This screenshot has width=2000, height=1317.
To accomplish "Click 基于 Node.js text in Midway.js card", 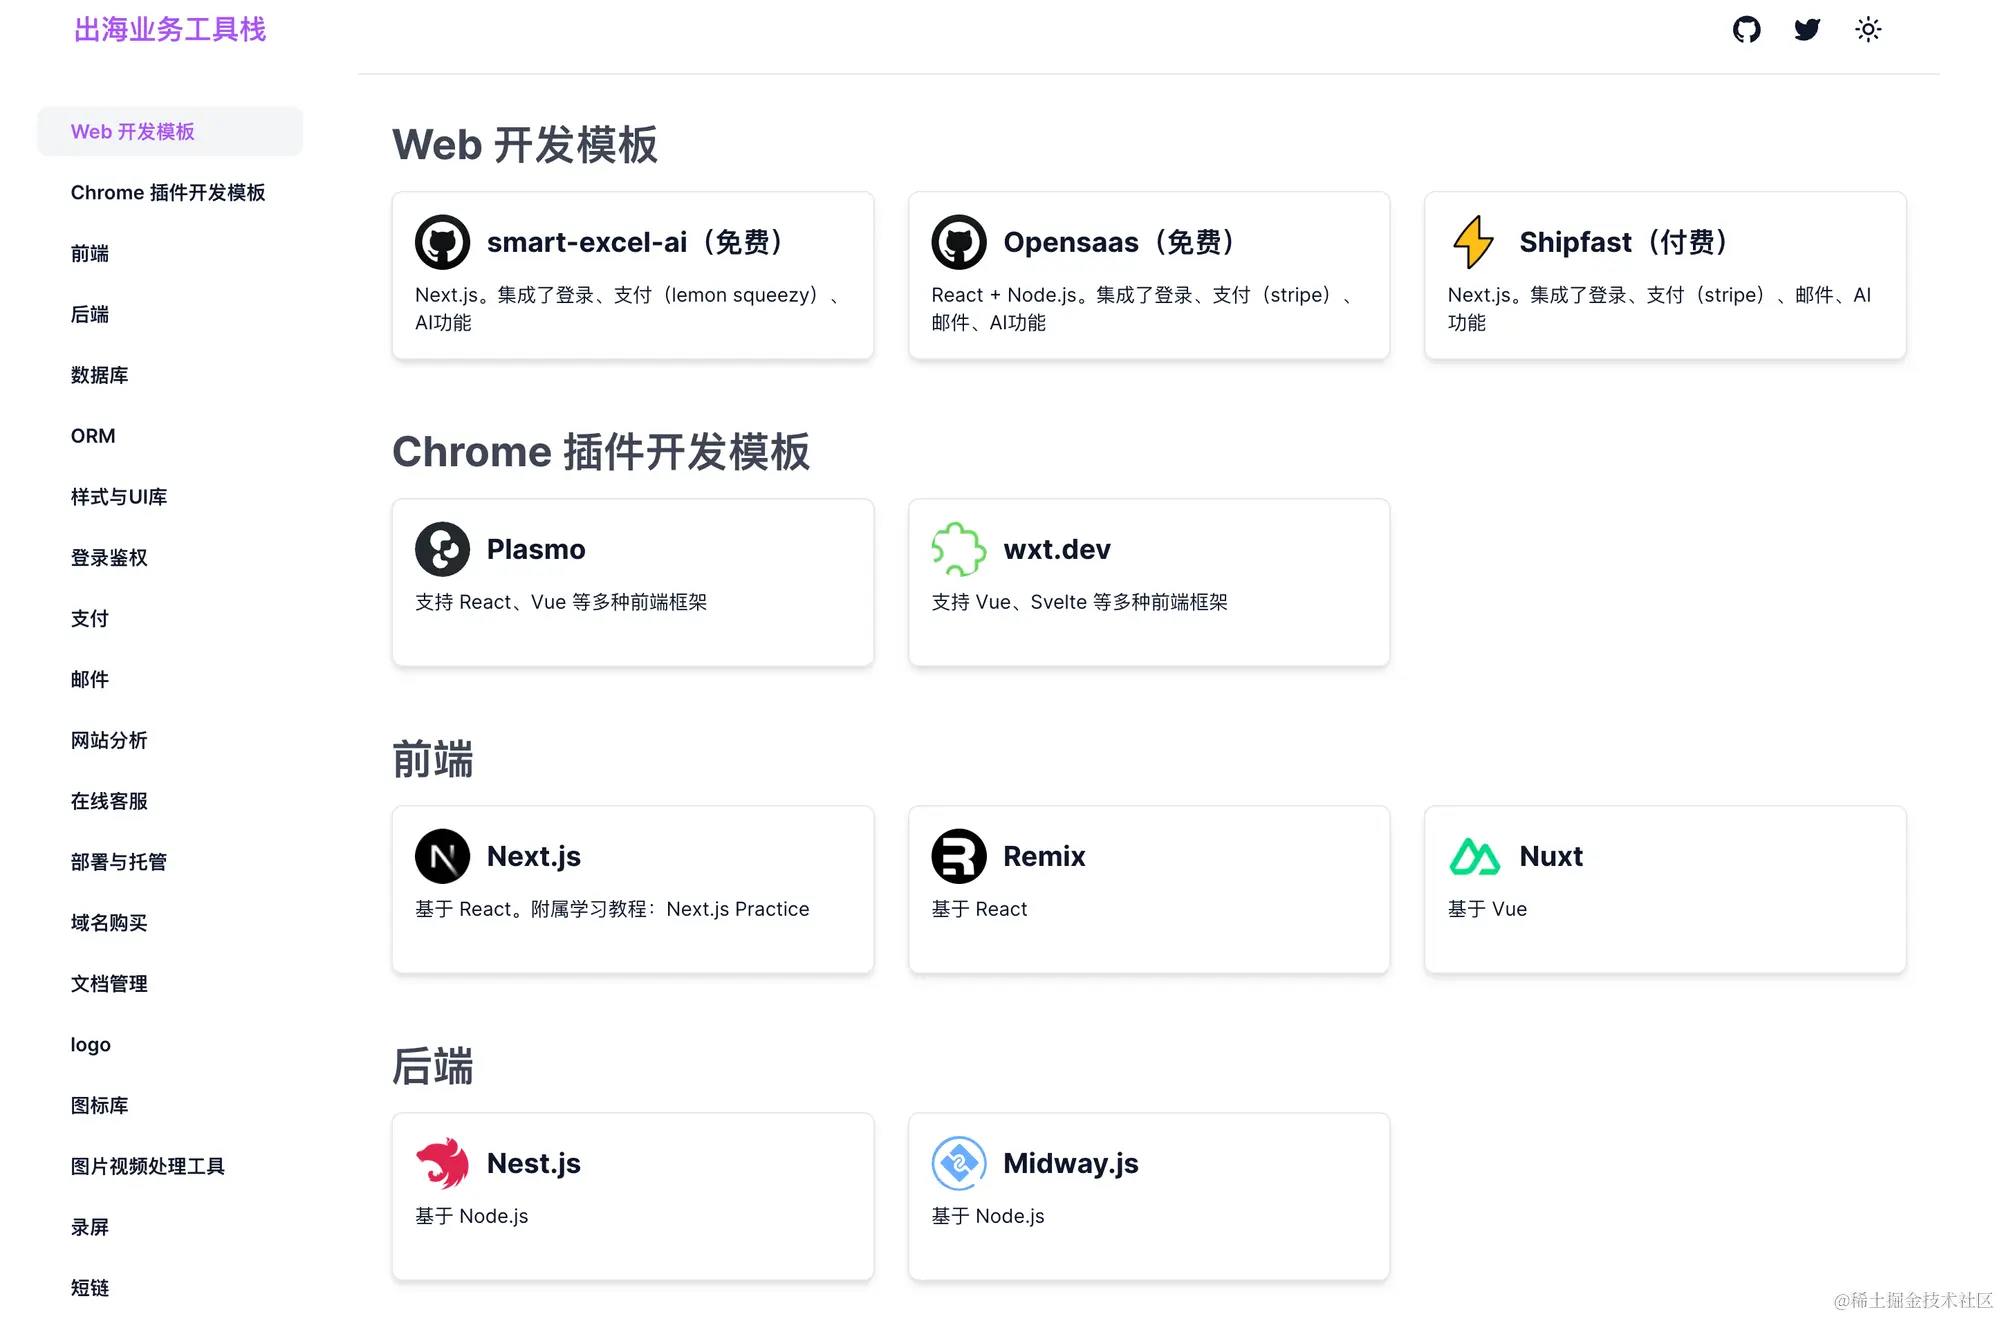I will coord(988,1216).
